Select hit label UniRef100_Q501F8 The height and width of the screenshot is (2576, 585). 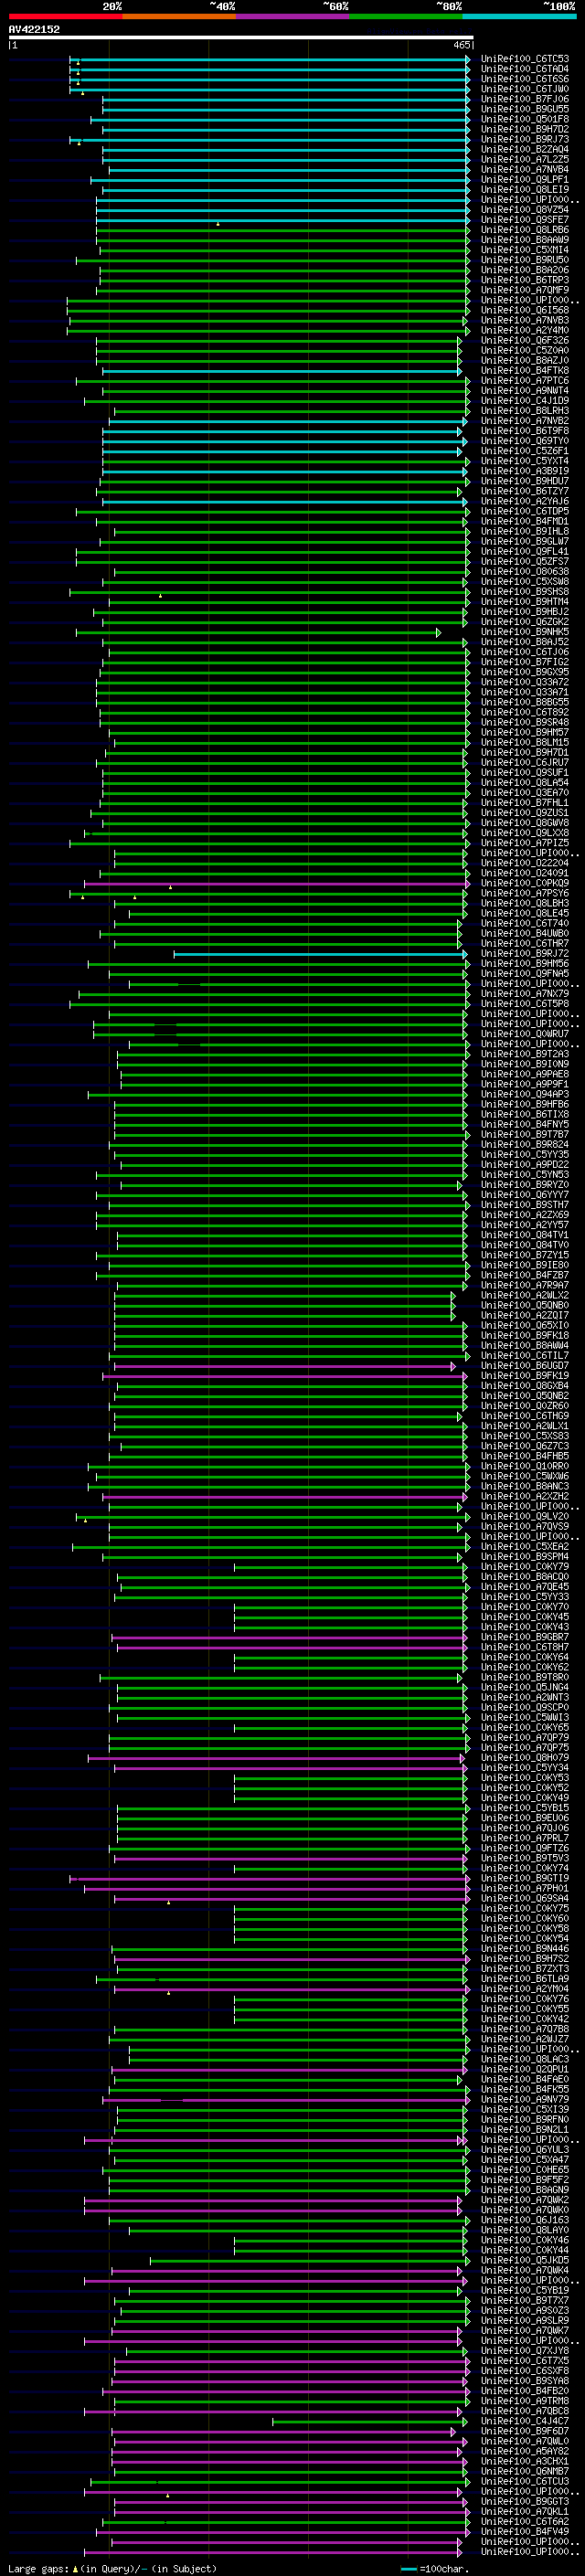coord(524,119)
